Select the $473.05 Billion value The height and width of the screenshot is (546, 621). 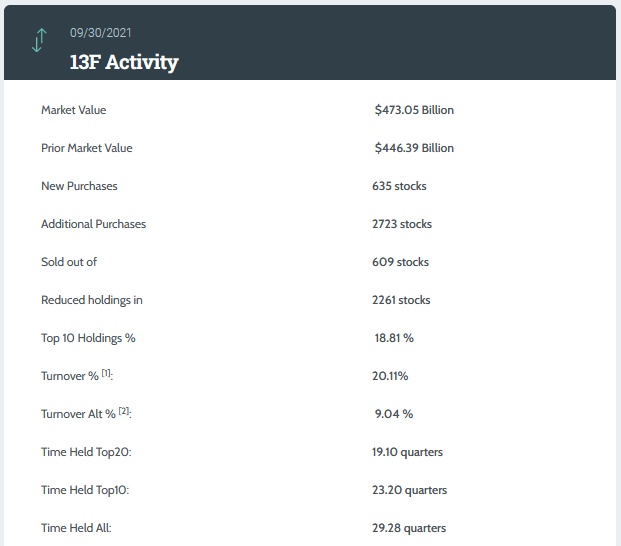click(414, 110)
